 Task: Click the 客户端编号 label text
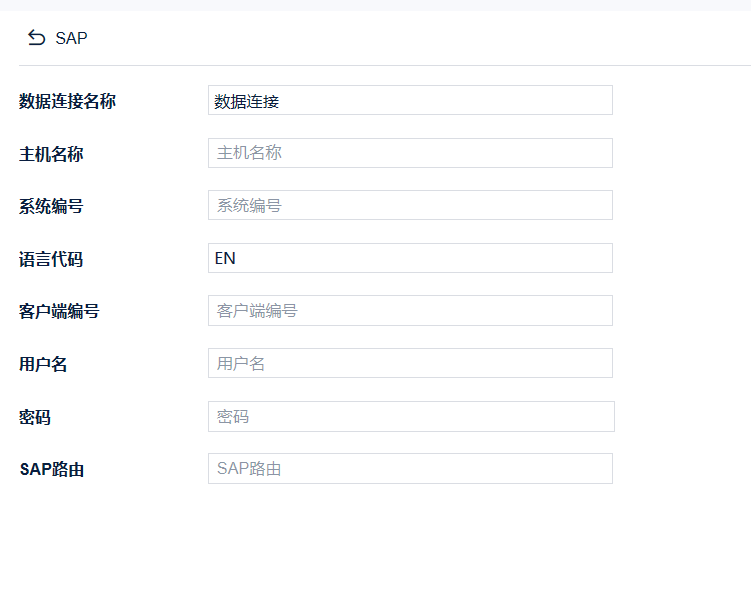click(59, 312)
